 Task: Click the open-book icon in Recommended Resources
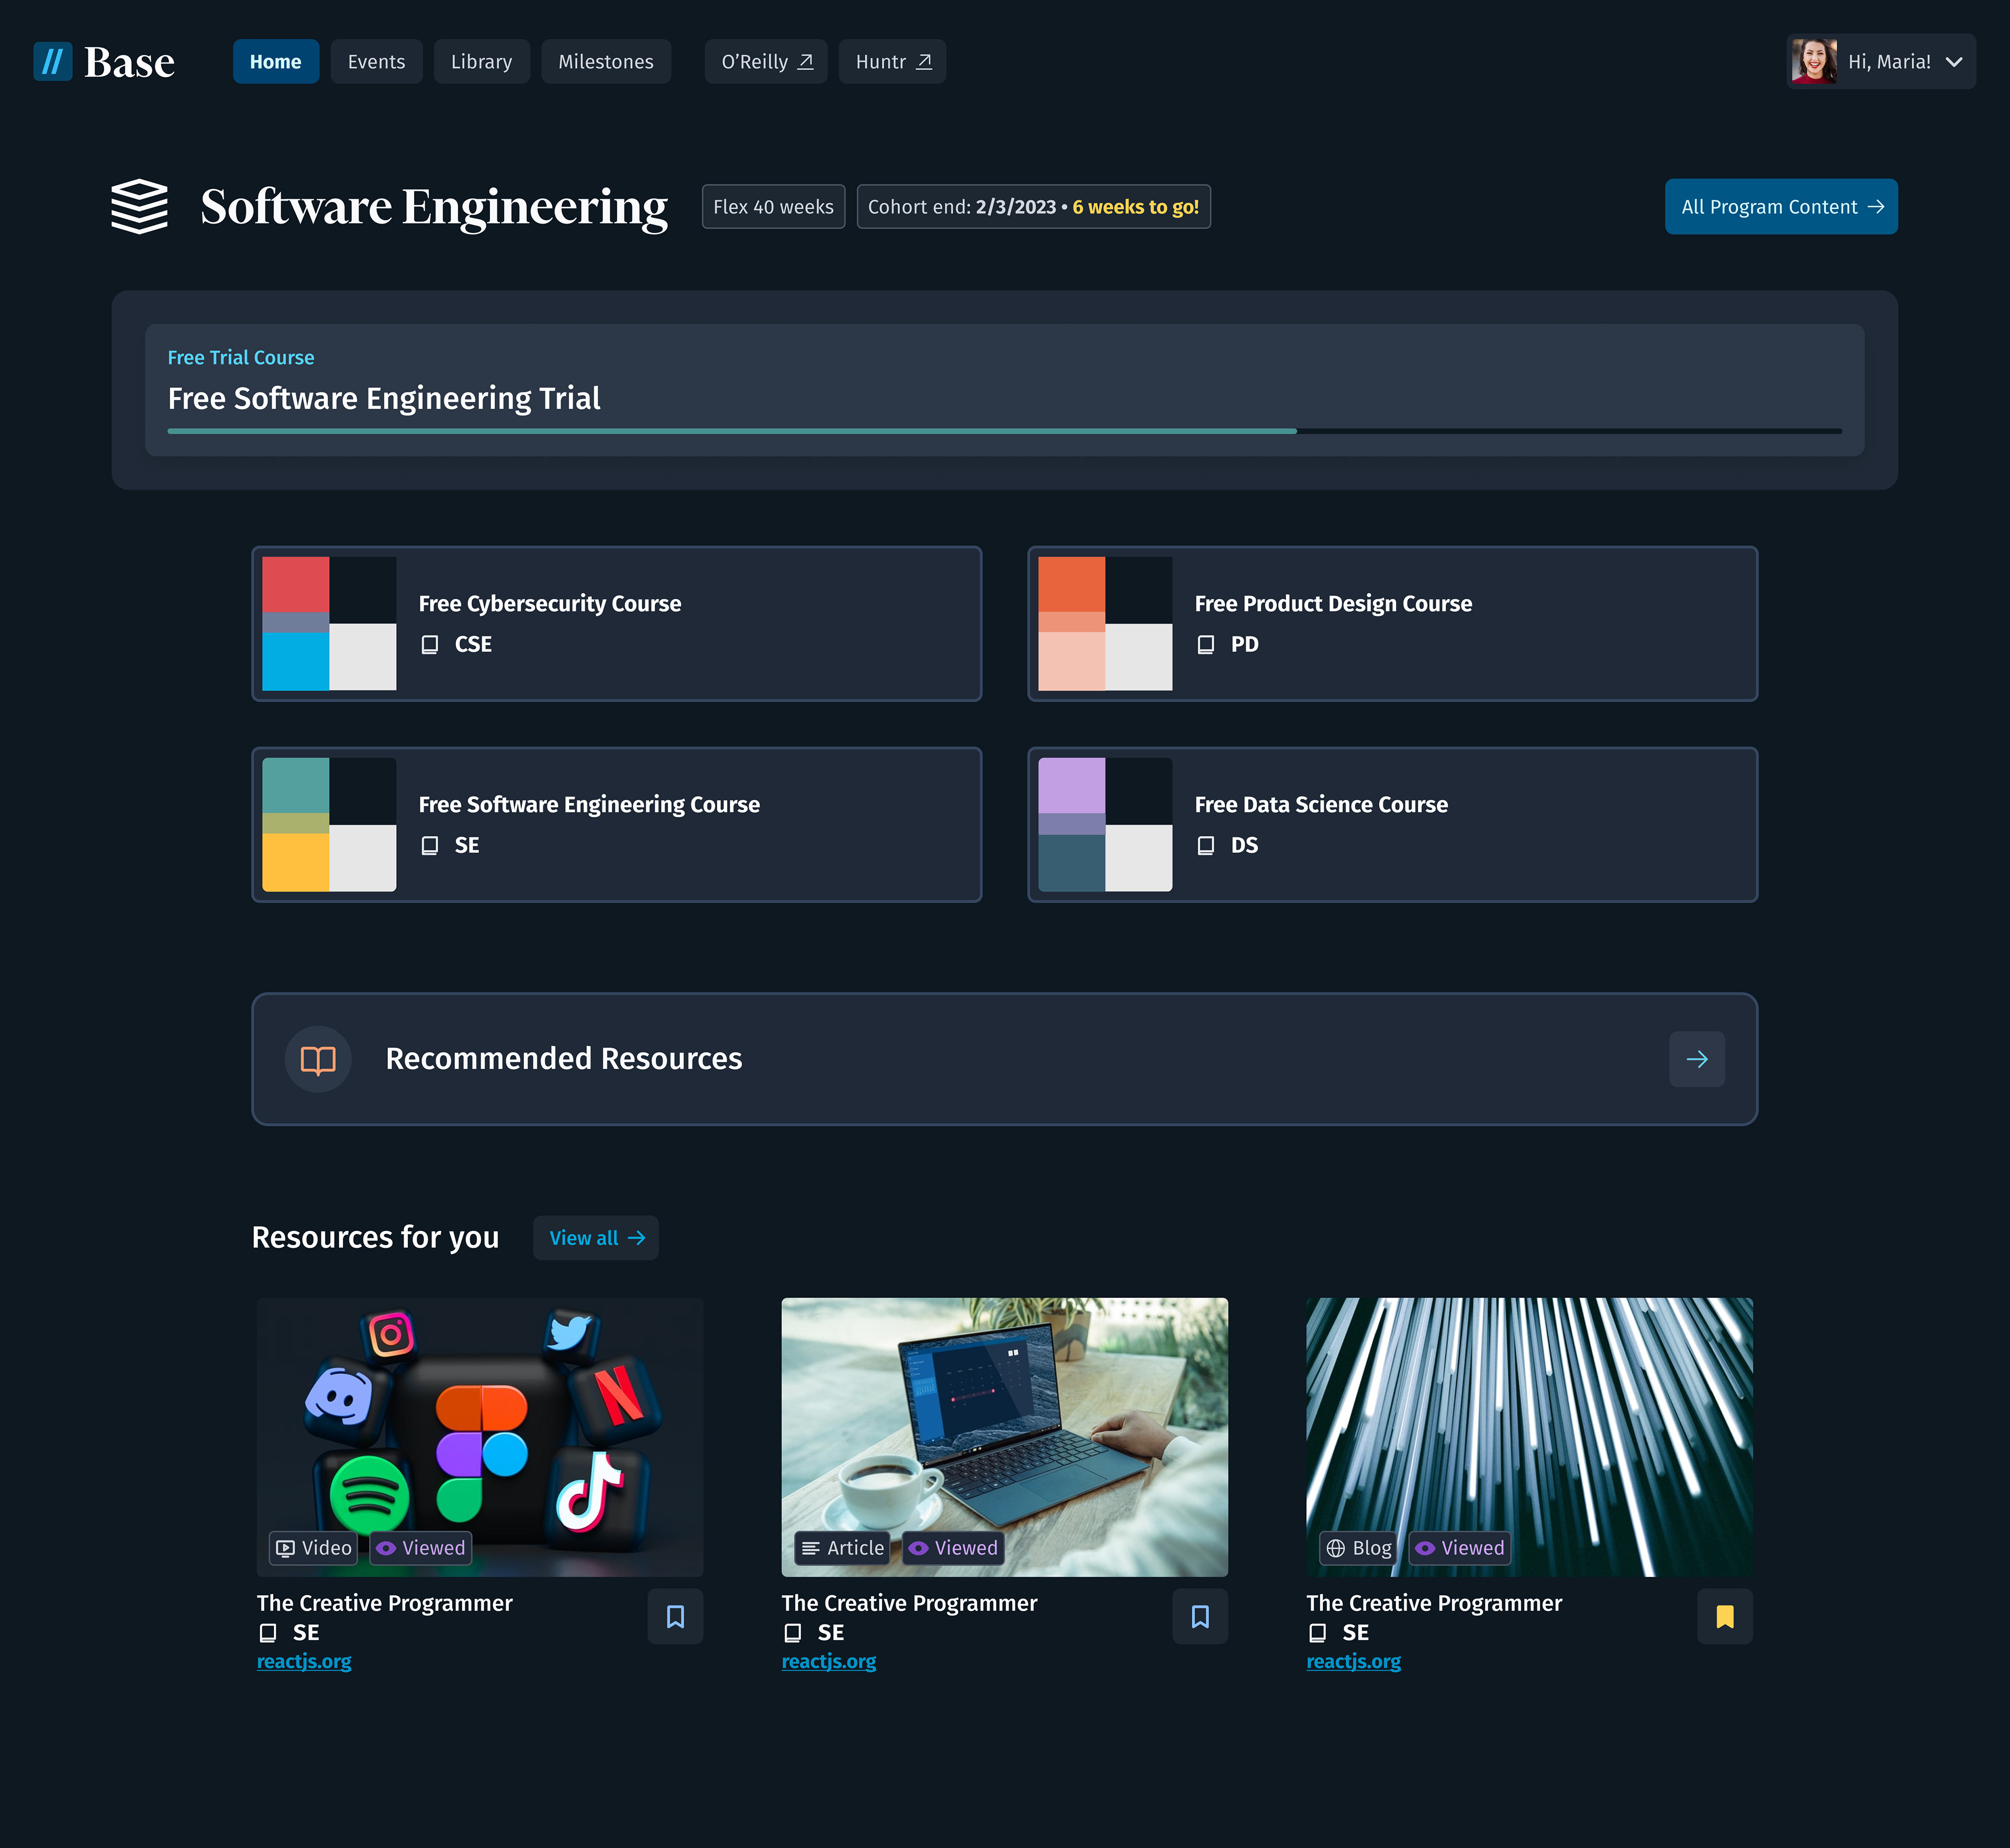[318, 1060]
